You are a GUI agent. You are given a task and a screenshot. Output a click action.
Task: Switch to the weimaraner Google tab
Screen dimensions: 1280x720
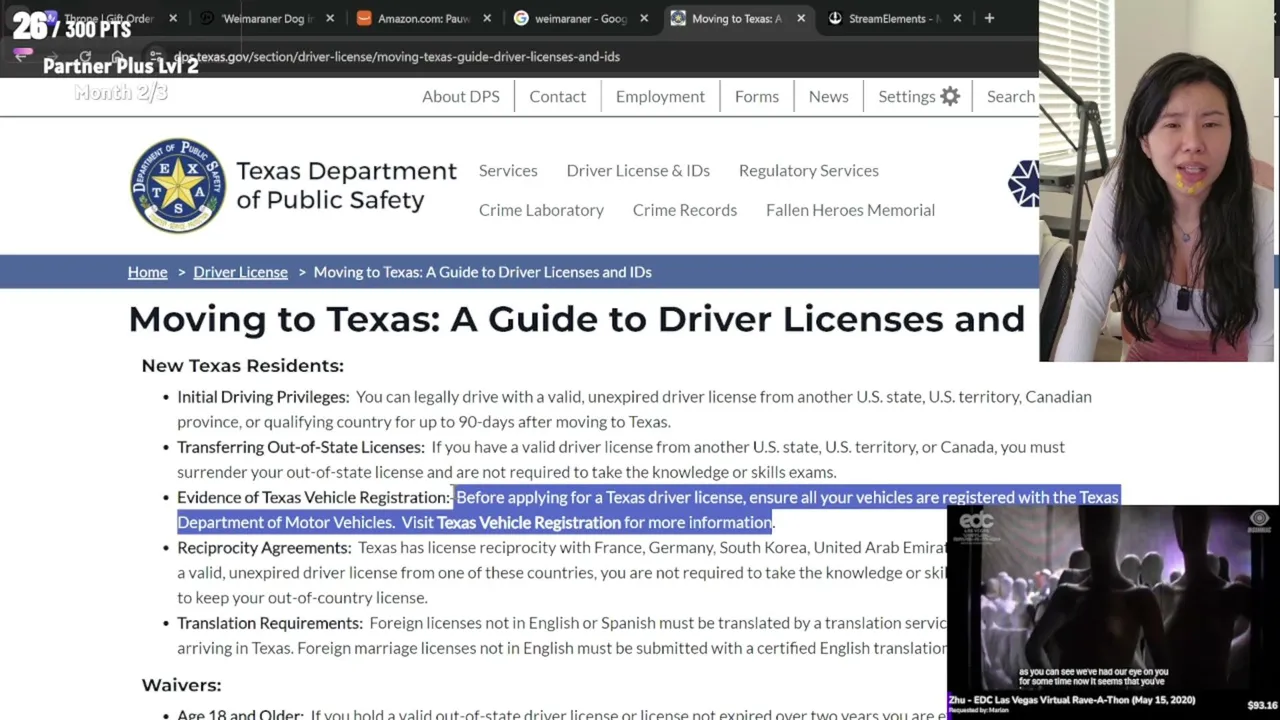[581, 18]
